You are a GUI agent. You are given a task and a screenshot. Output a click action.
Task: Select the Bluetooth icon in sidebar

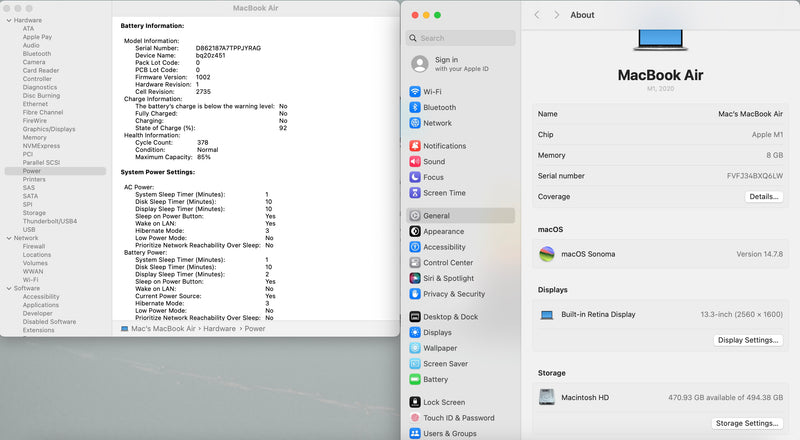click(x=415, y=107)
